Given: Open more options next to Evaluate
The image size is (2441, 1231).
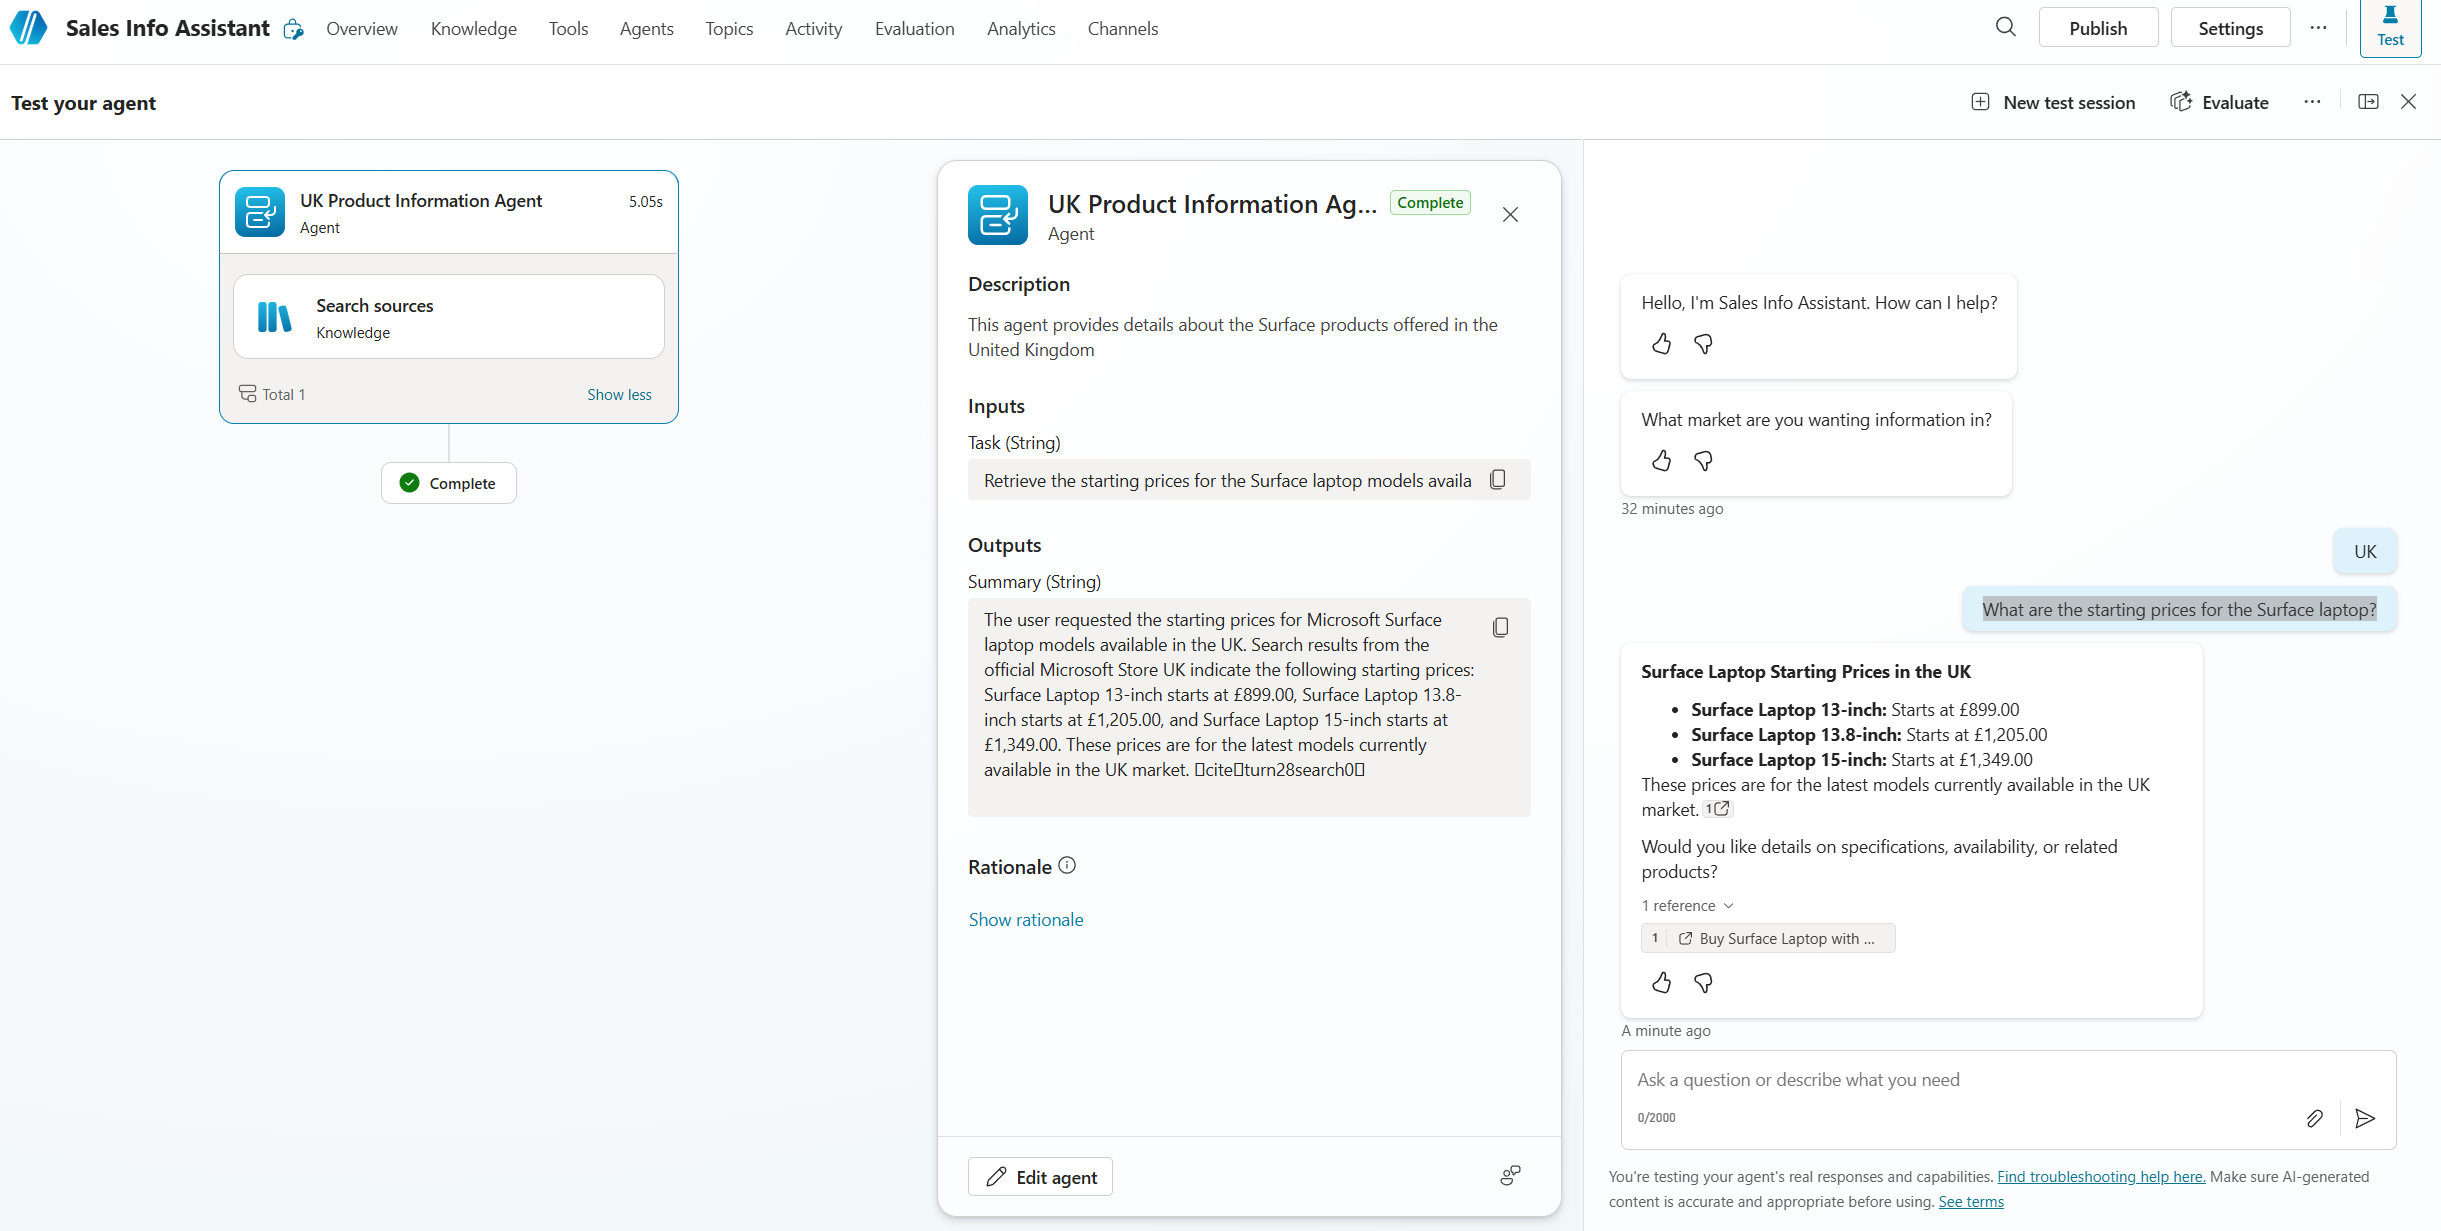Looking at the screenshot, I should [2312, 102].
